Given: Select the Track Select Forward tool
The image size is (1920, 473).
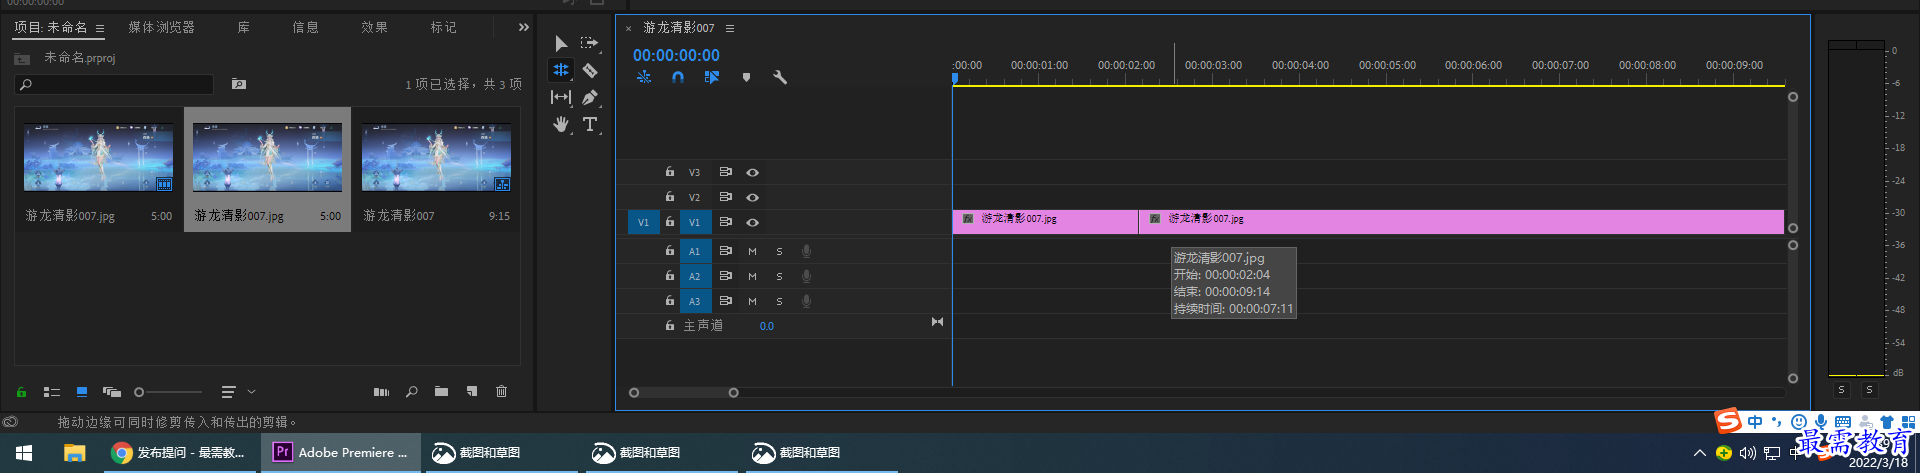Looking at the screenshot, I should click(x=590, y=43).
